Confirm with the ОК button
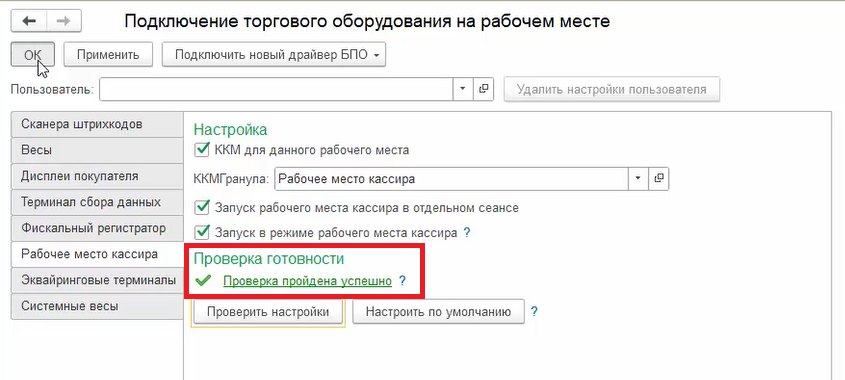The height and width of the screenshot is (380, 845). tap(32, 54)
